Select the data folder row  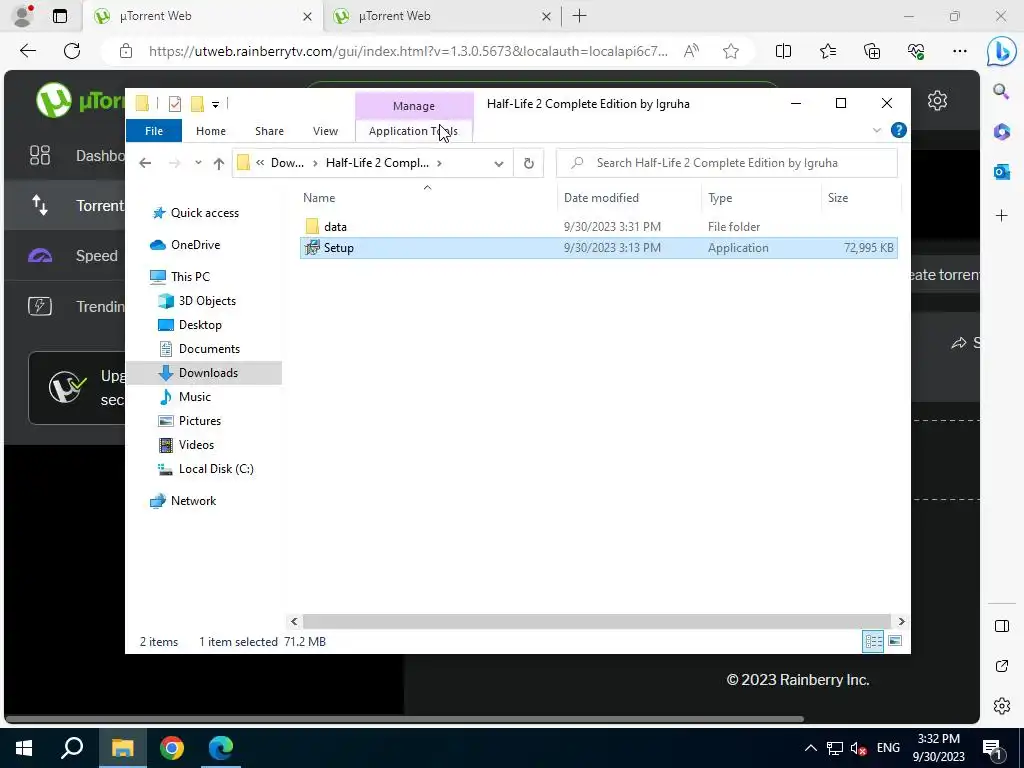pos(598,227)
